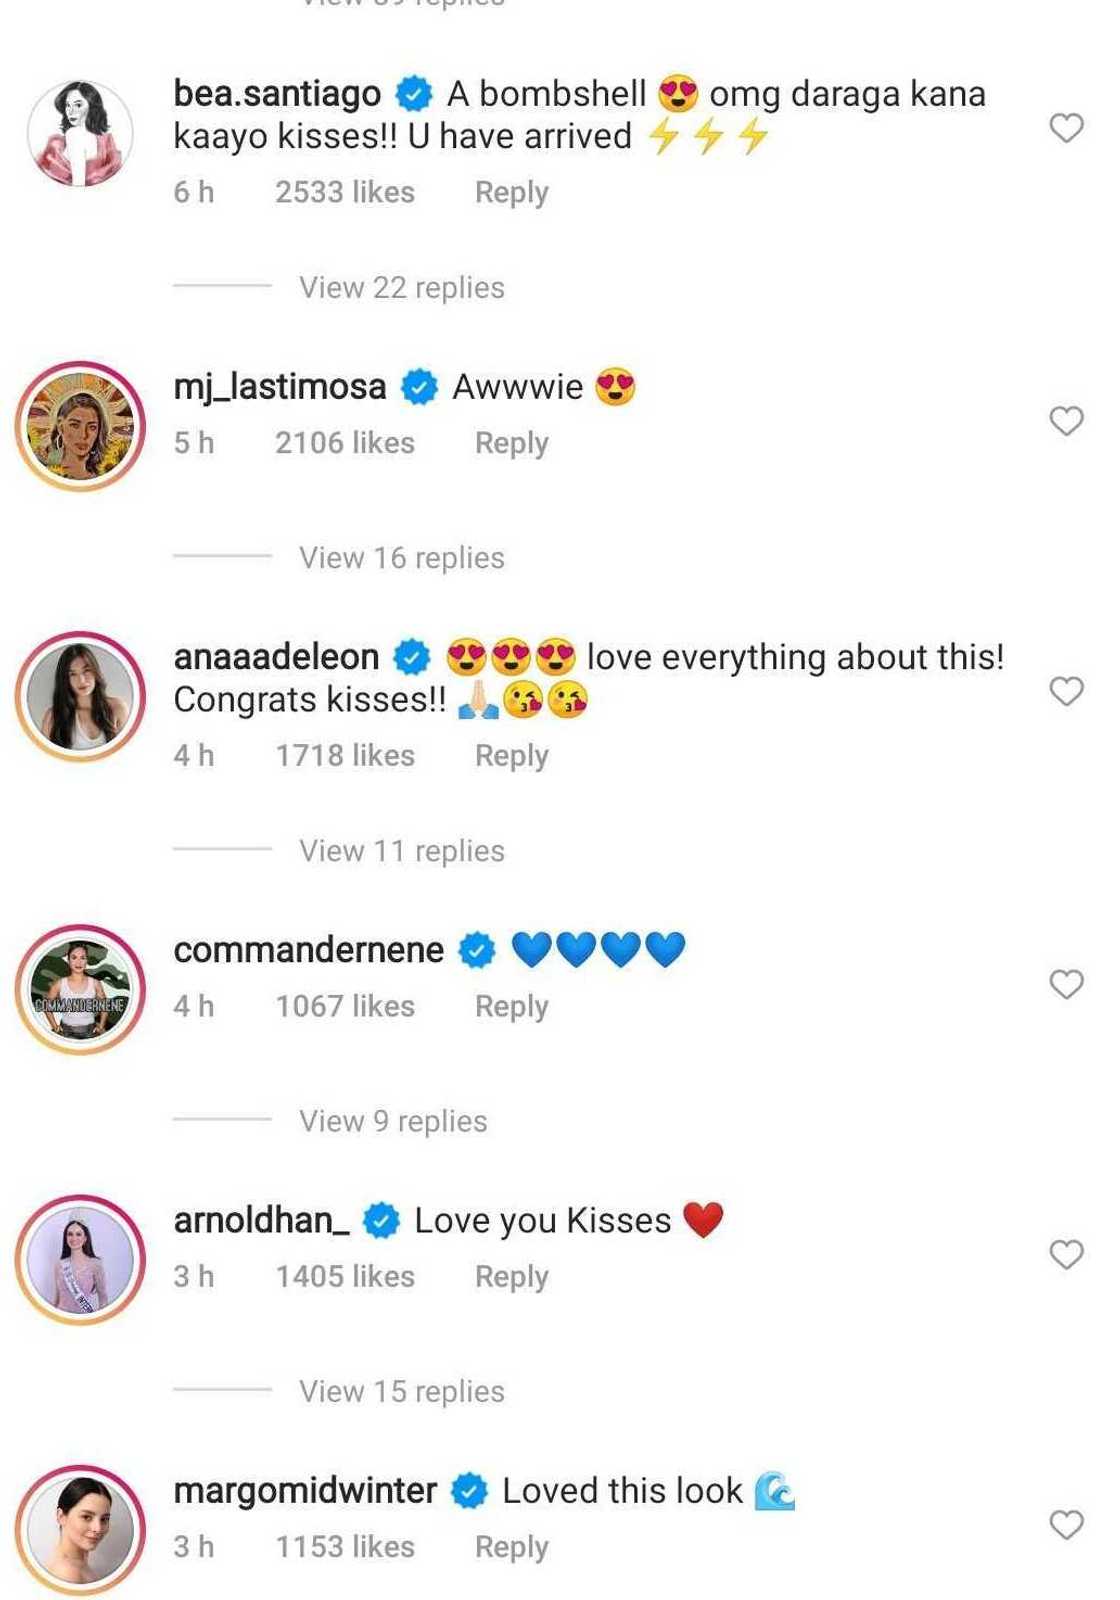Heart the commandernene blue hearts comment
Screen dimensions: 1120x1600
click(x=1066, y=985)
